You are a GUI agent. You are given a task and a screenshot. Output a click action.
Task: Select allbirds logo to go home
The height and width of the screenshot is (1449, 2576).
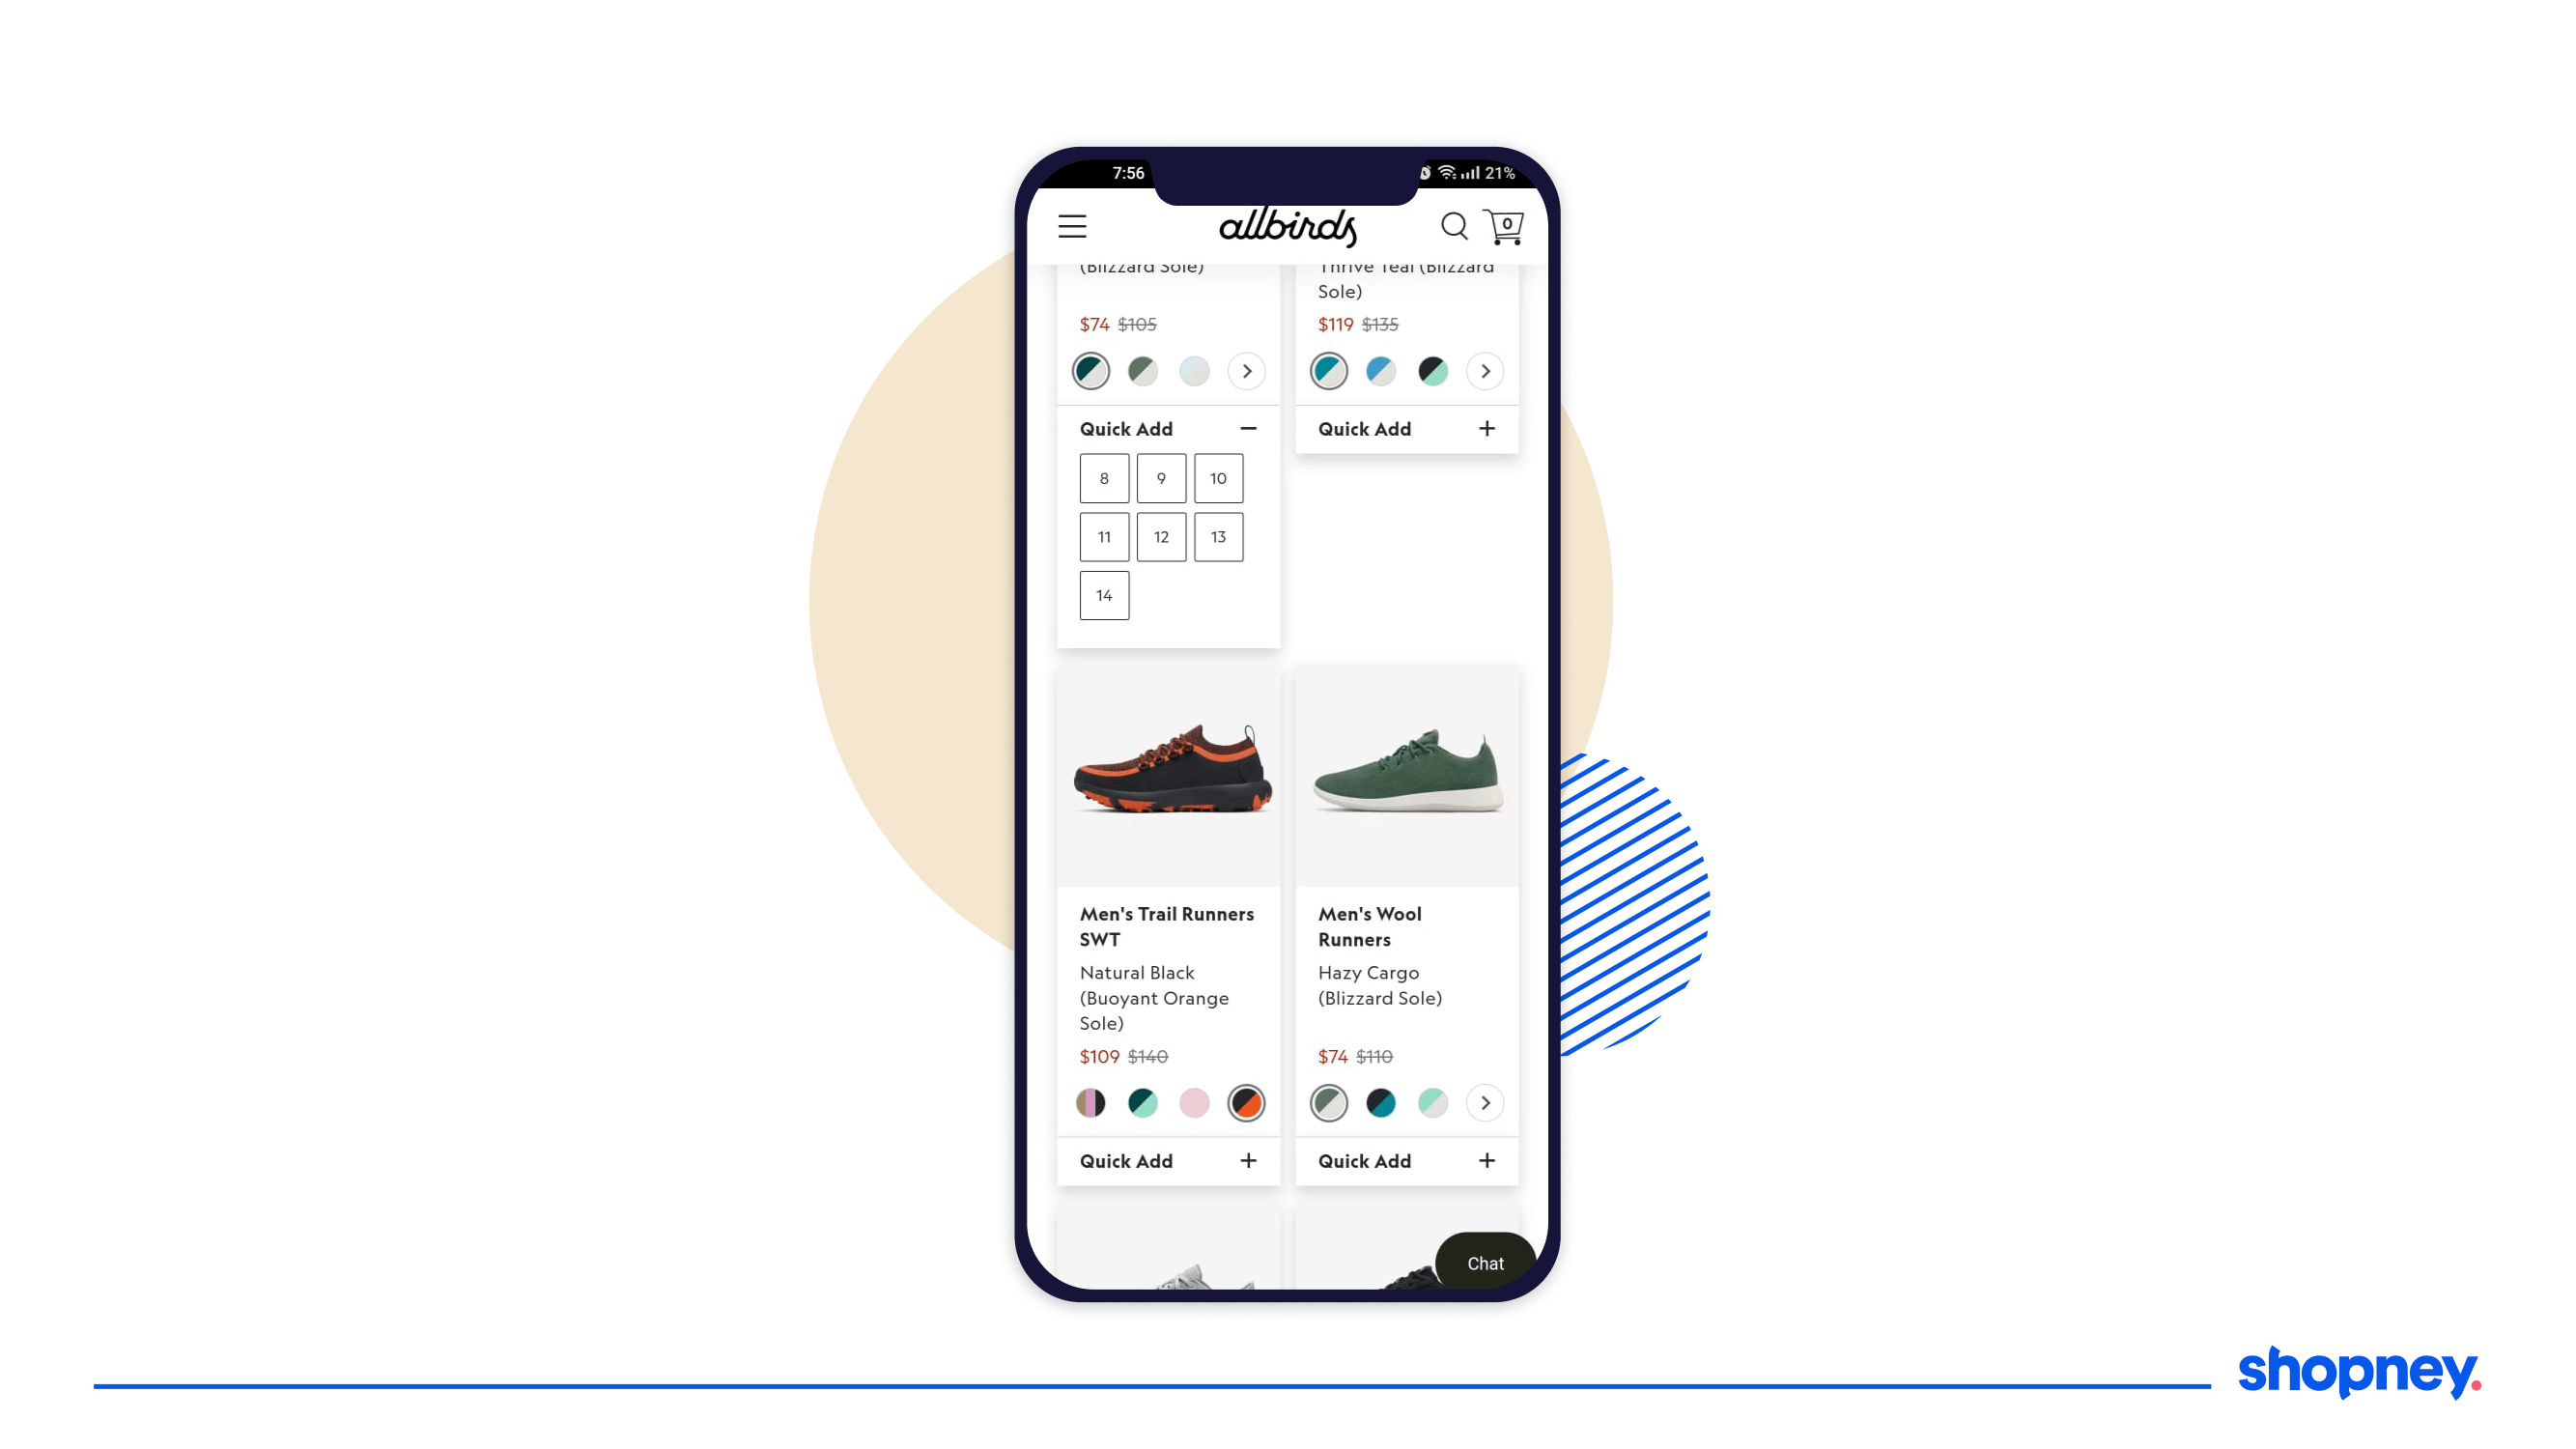point(1288,226)
